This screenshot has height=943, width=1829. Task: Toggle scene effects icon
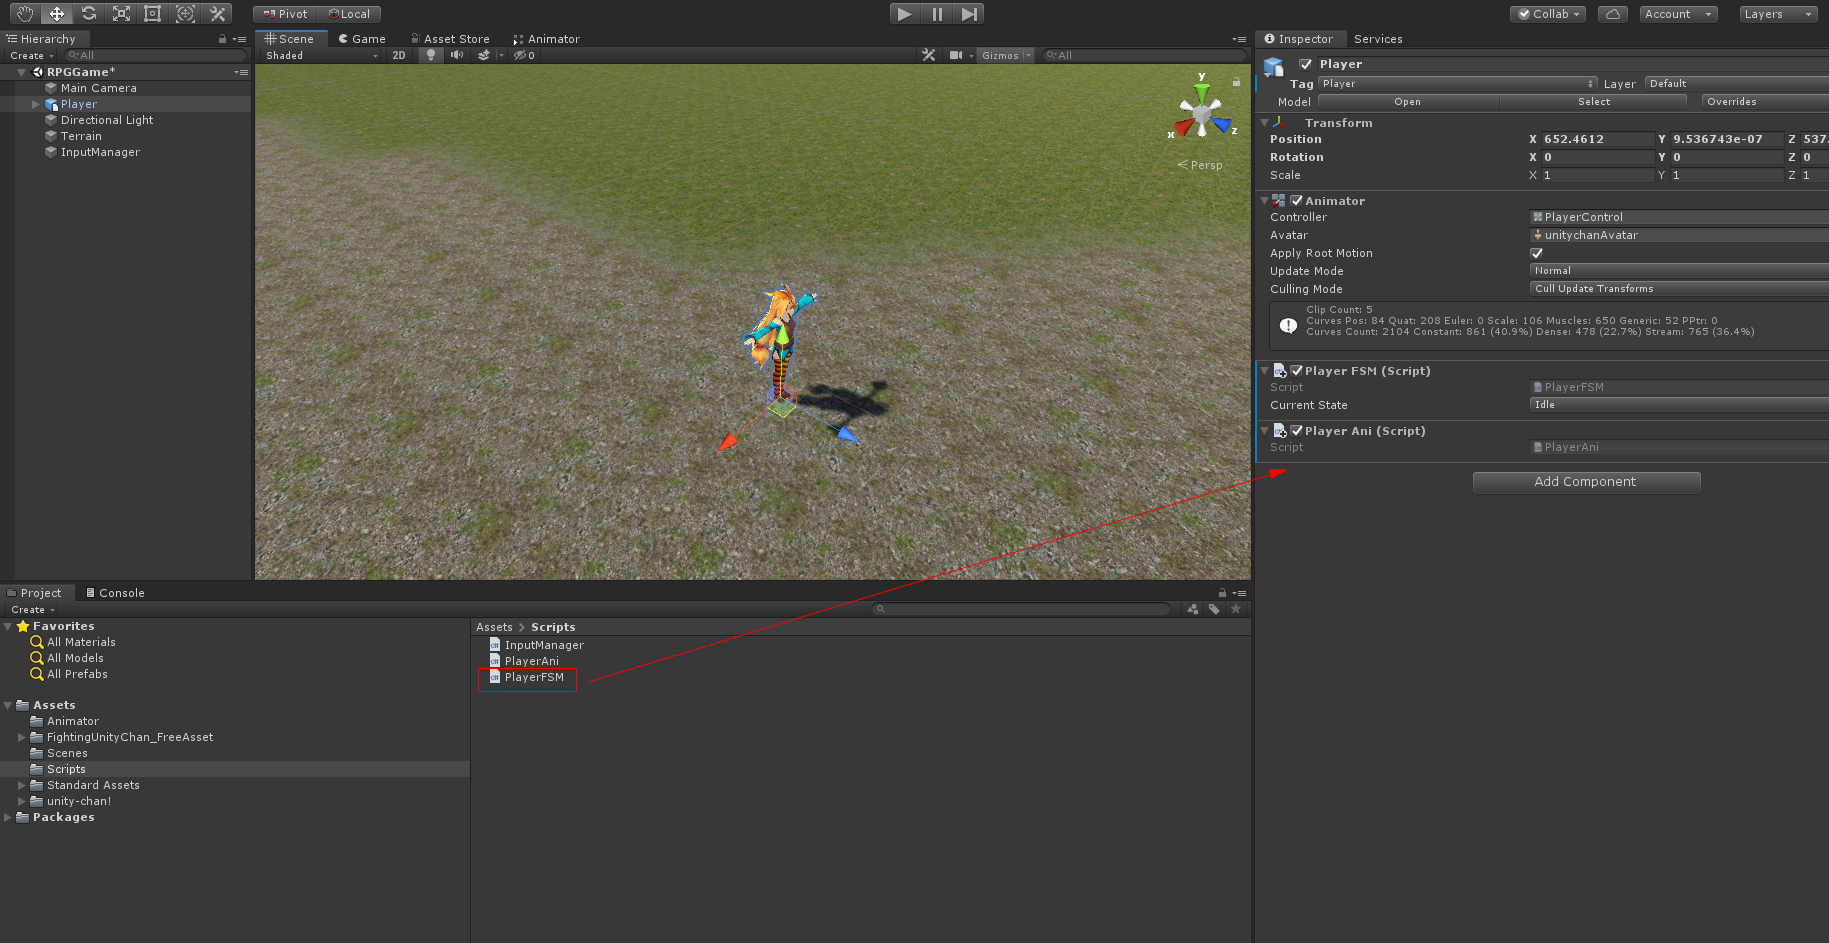484,55
